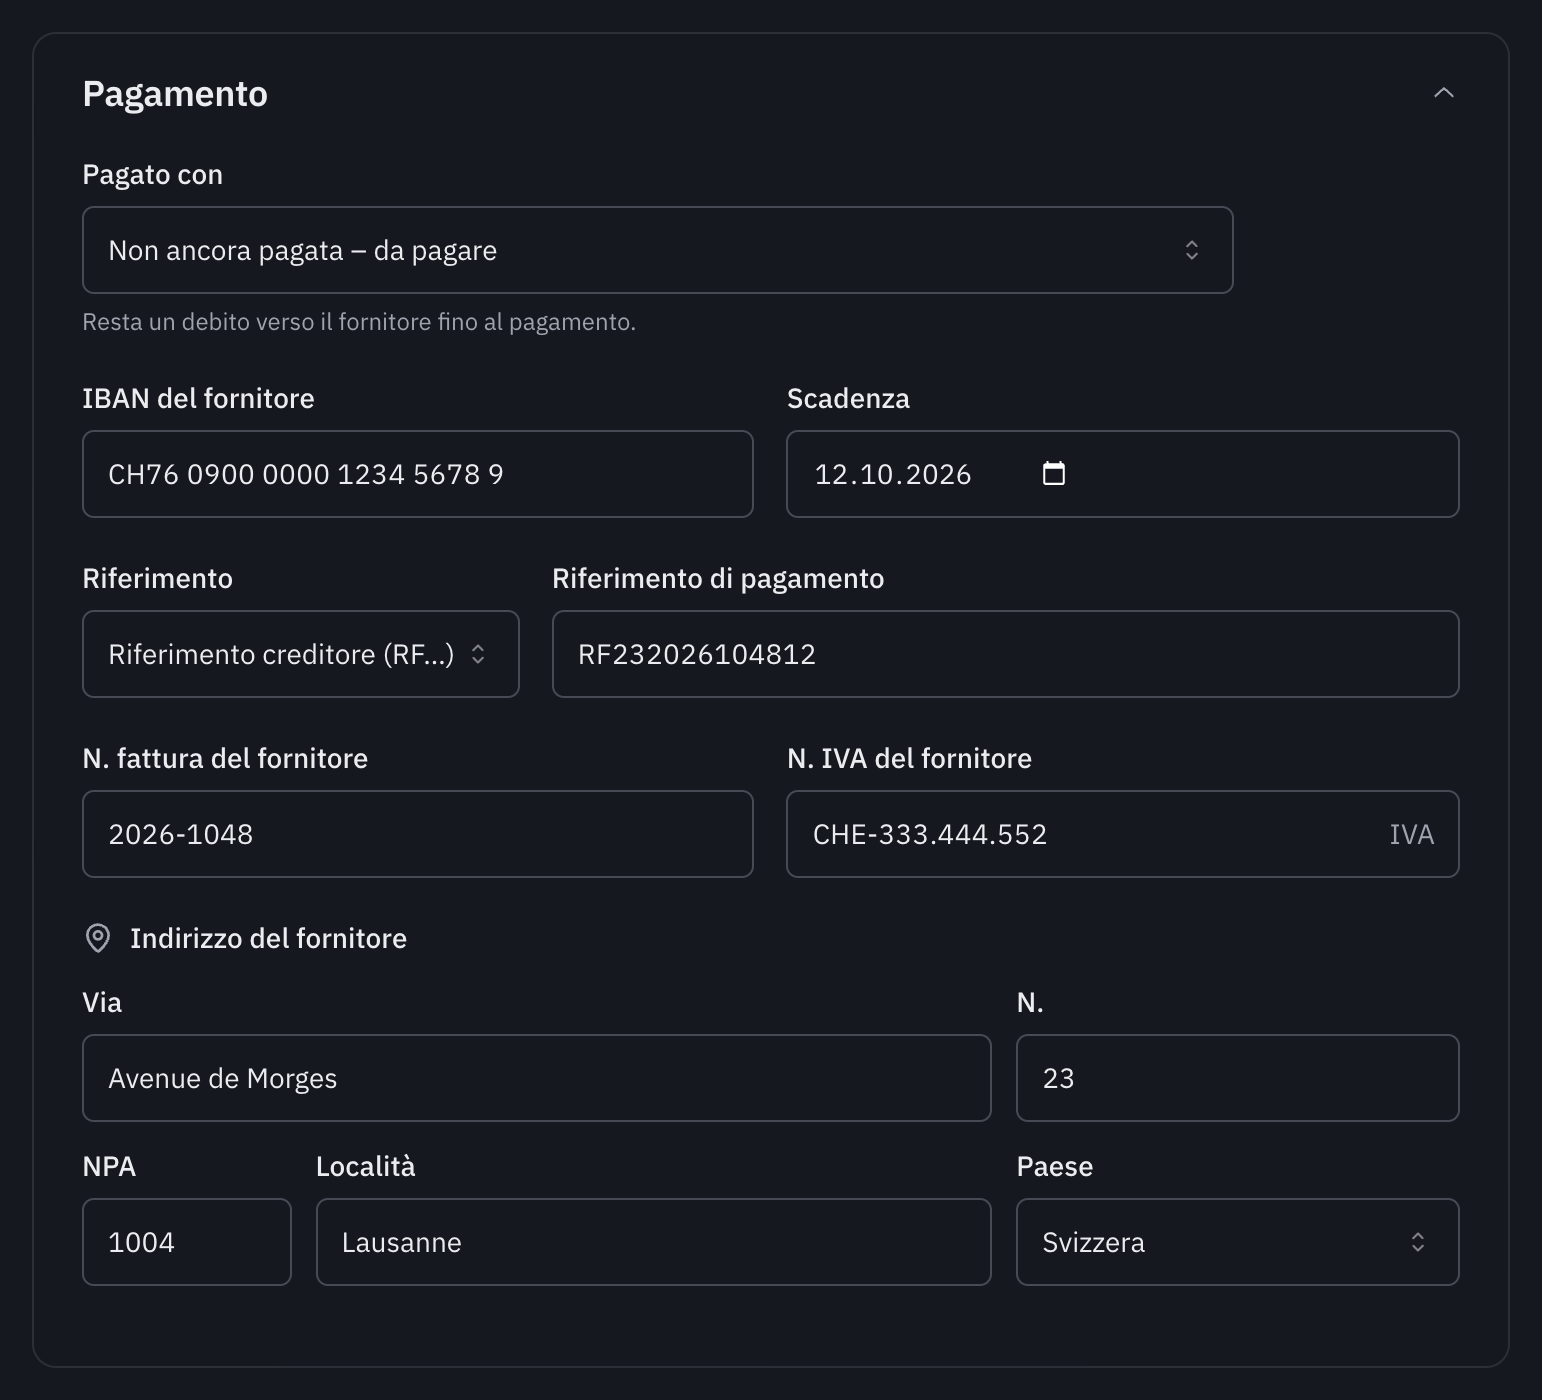Image resolution: width=1542 pixels, height=1400 pixels.
Task: Click the 'IBAN del fornitore' label
Action: pos(198,398)
